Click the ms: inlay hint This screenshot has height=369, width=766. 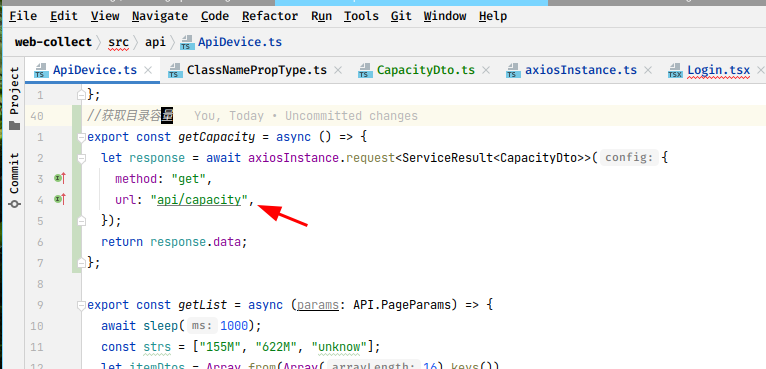(x=202, y=326)
